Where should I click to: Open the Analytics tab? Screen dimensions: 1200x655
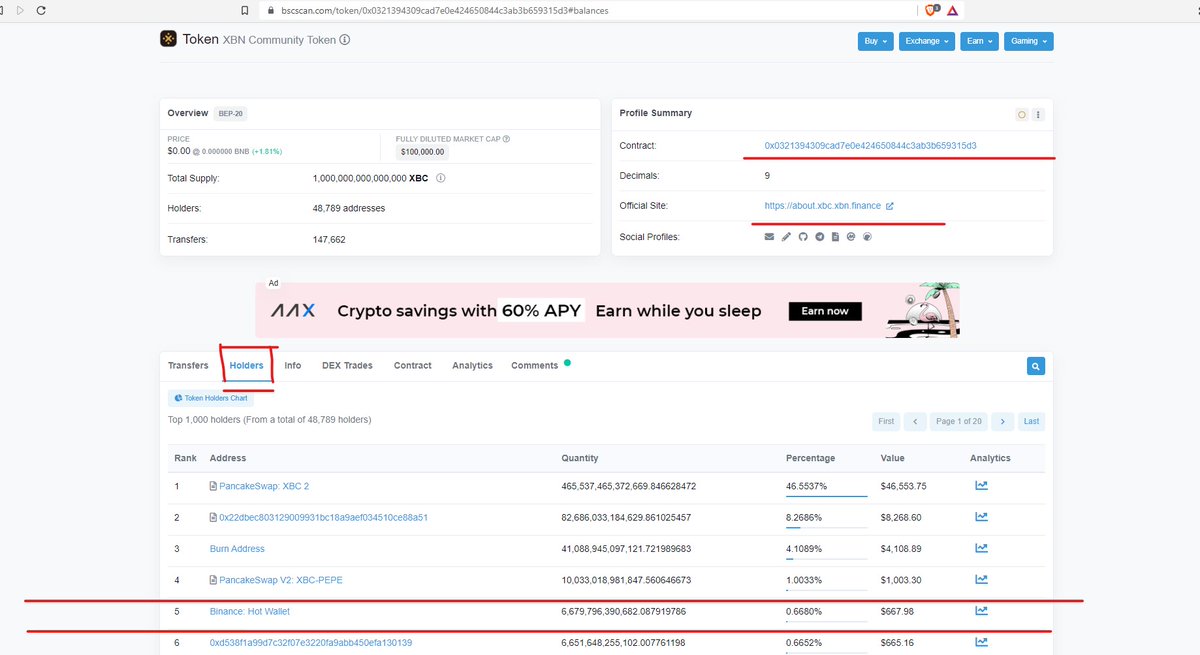[472, 366]
